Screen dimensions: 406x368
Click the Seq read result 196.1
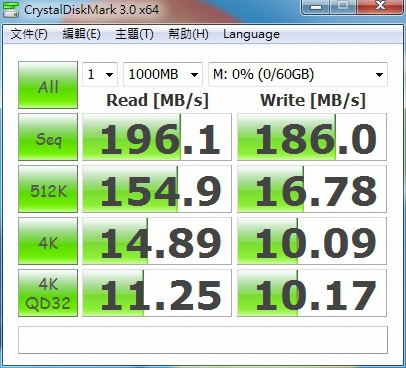coord(157,137)
